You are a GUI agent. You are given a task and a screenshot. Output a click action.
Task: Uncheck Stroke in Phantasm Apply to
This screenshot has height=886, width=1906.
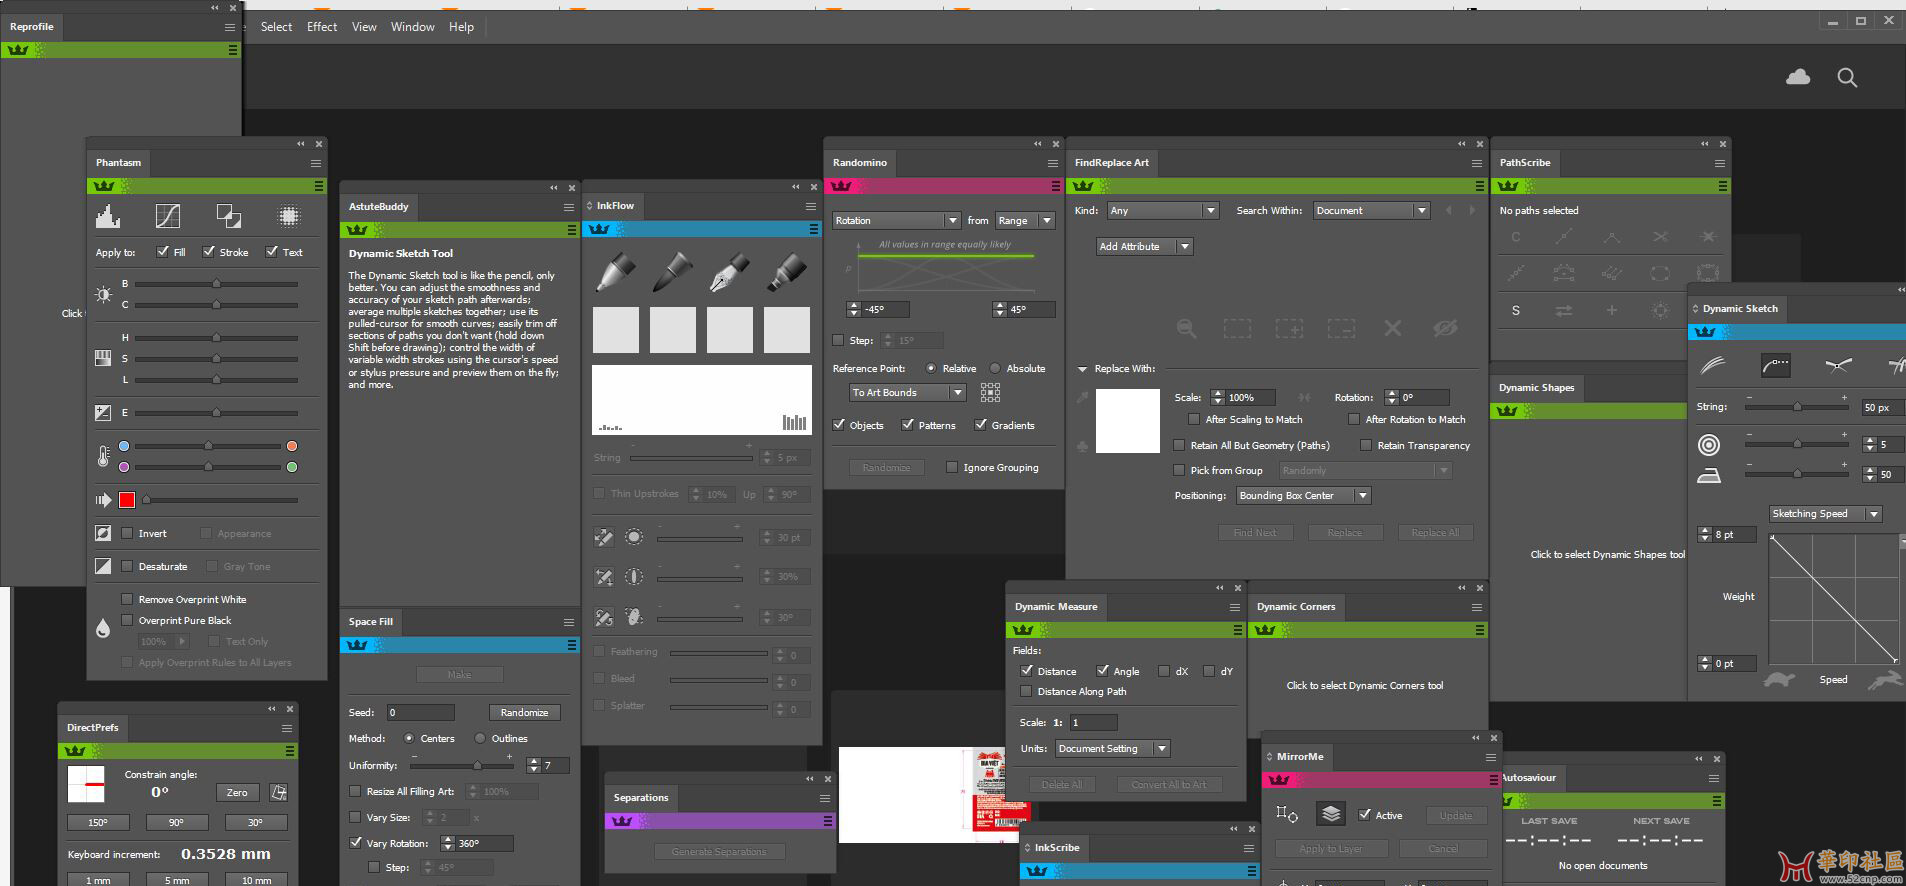coord(208,252)
